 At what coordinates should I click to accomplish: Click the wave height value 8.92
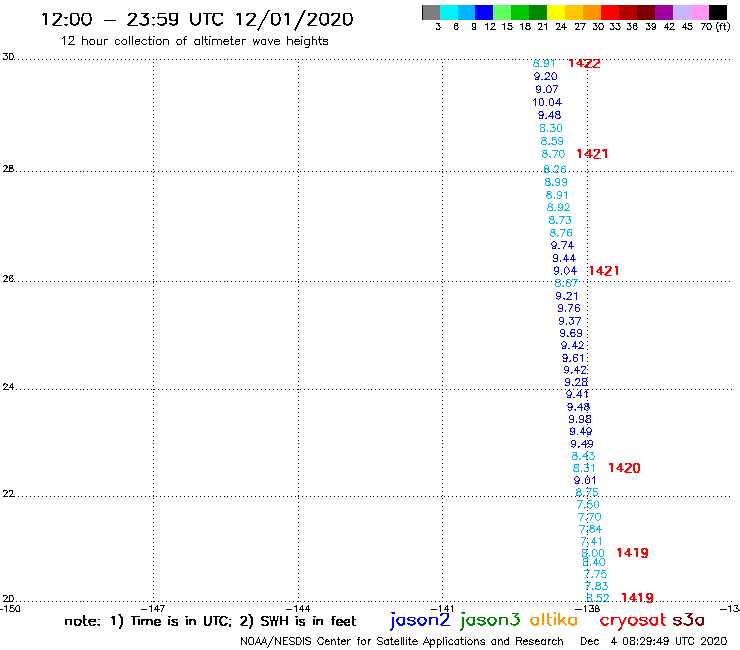point(558,207)
